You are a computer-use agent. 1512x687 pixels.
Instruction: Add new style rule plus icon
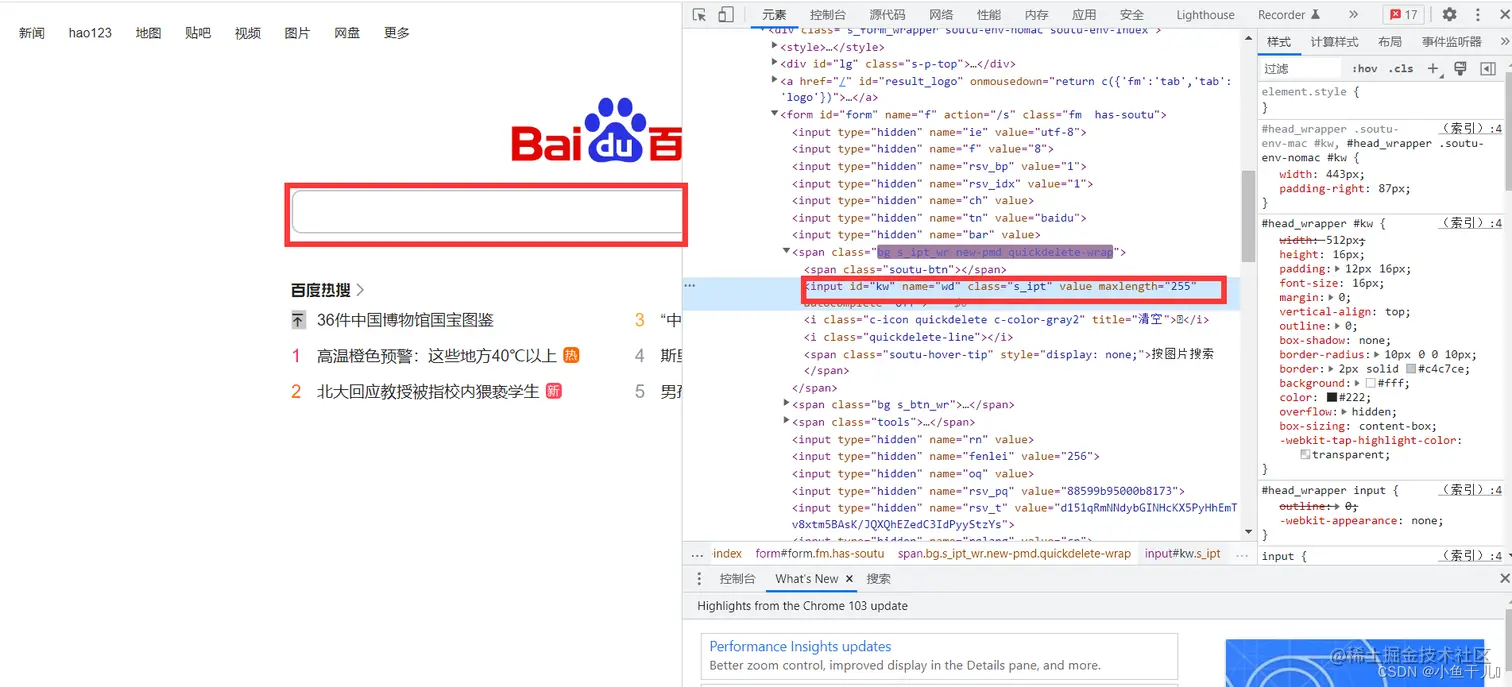[1433, 68]
